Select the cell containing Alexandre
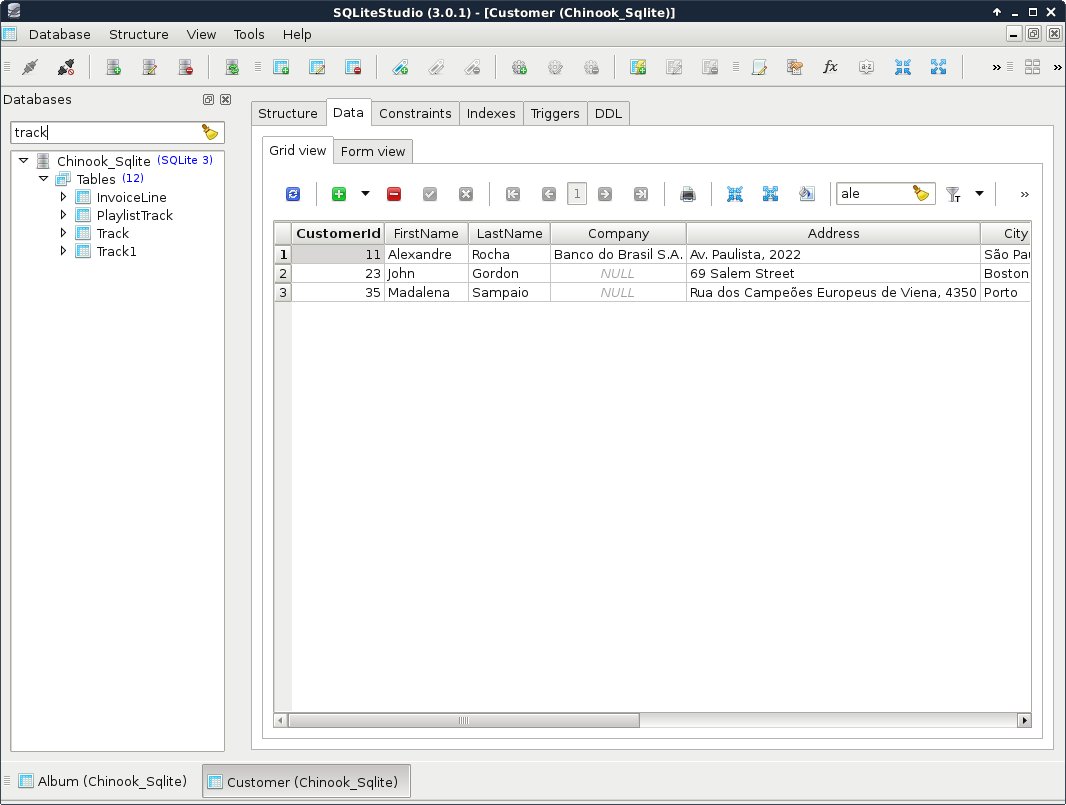 [426, 254]
